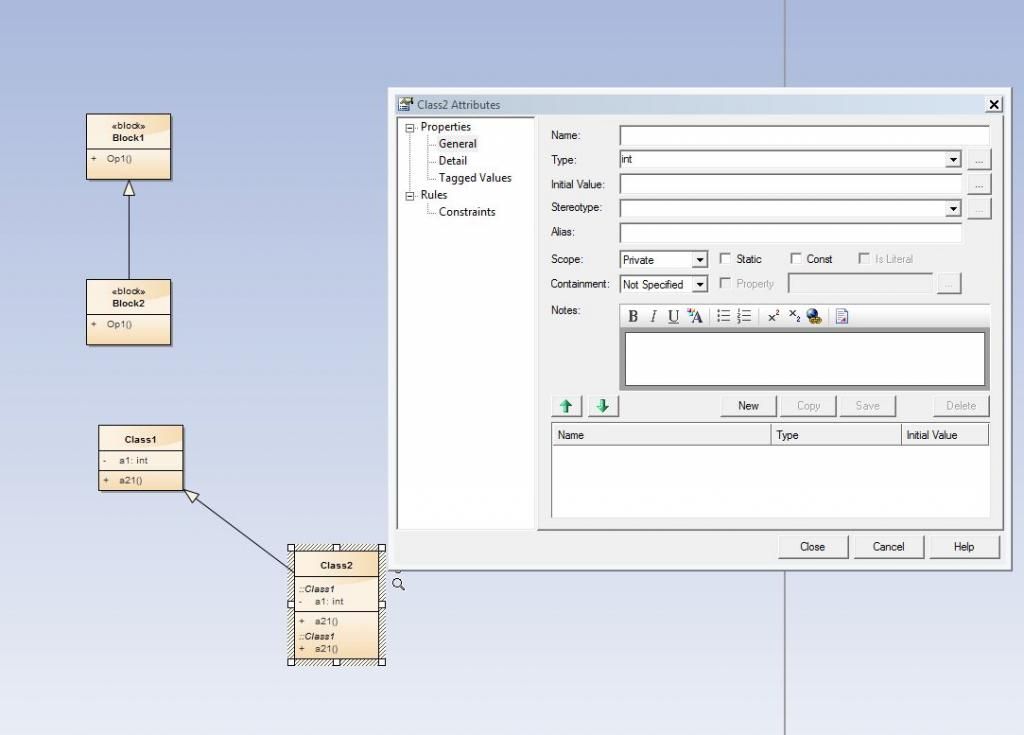Click the Close button at dialog bottom
This screenshot has width=1024, height=735.
(x=812, y=547)
